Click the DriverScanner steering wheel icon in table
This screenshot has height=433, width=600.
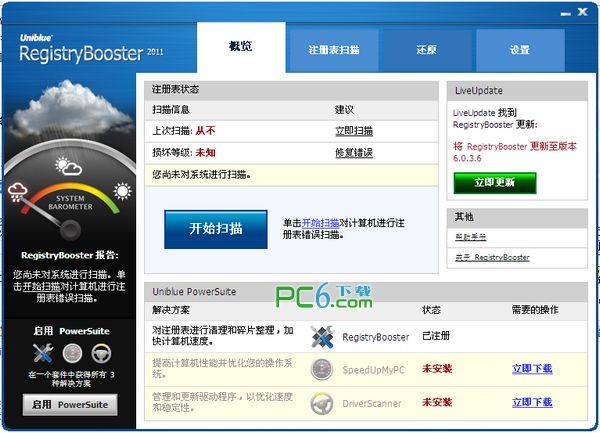point(321,403)
